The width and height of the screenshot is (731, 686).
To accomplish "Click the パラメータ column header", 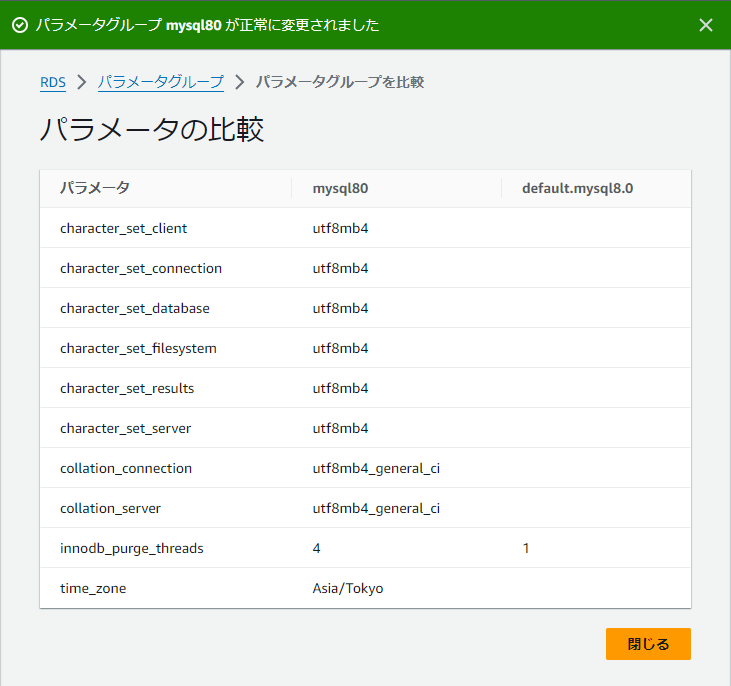I will point(95,188).
